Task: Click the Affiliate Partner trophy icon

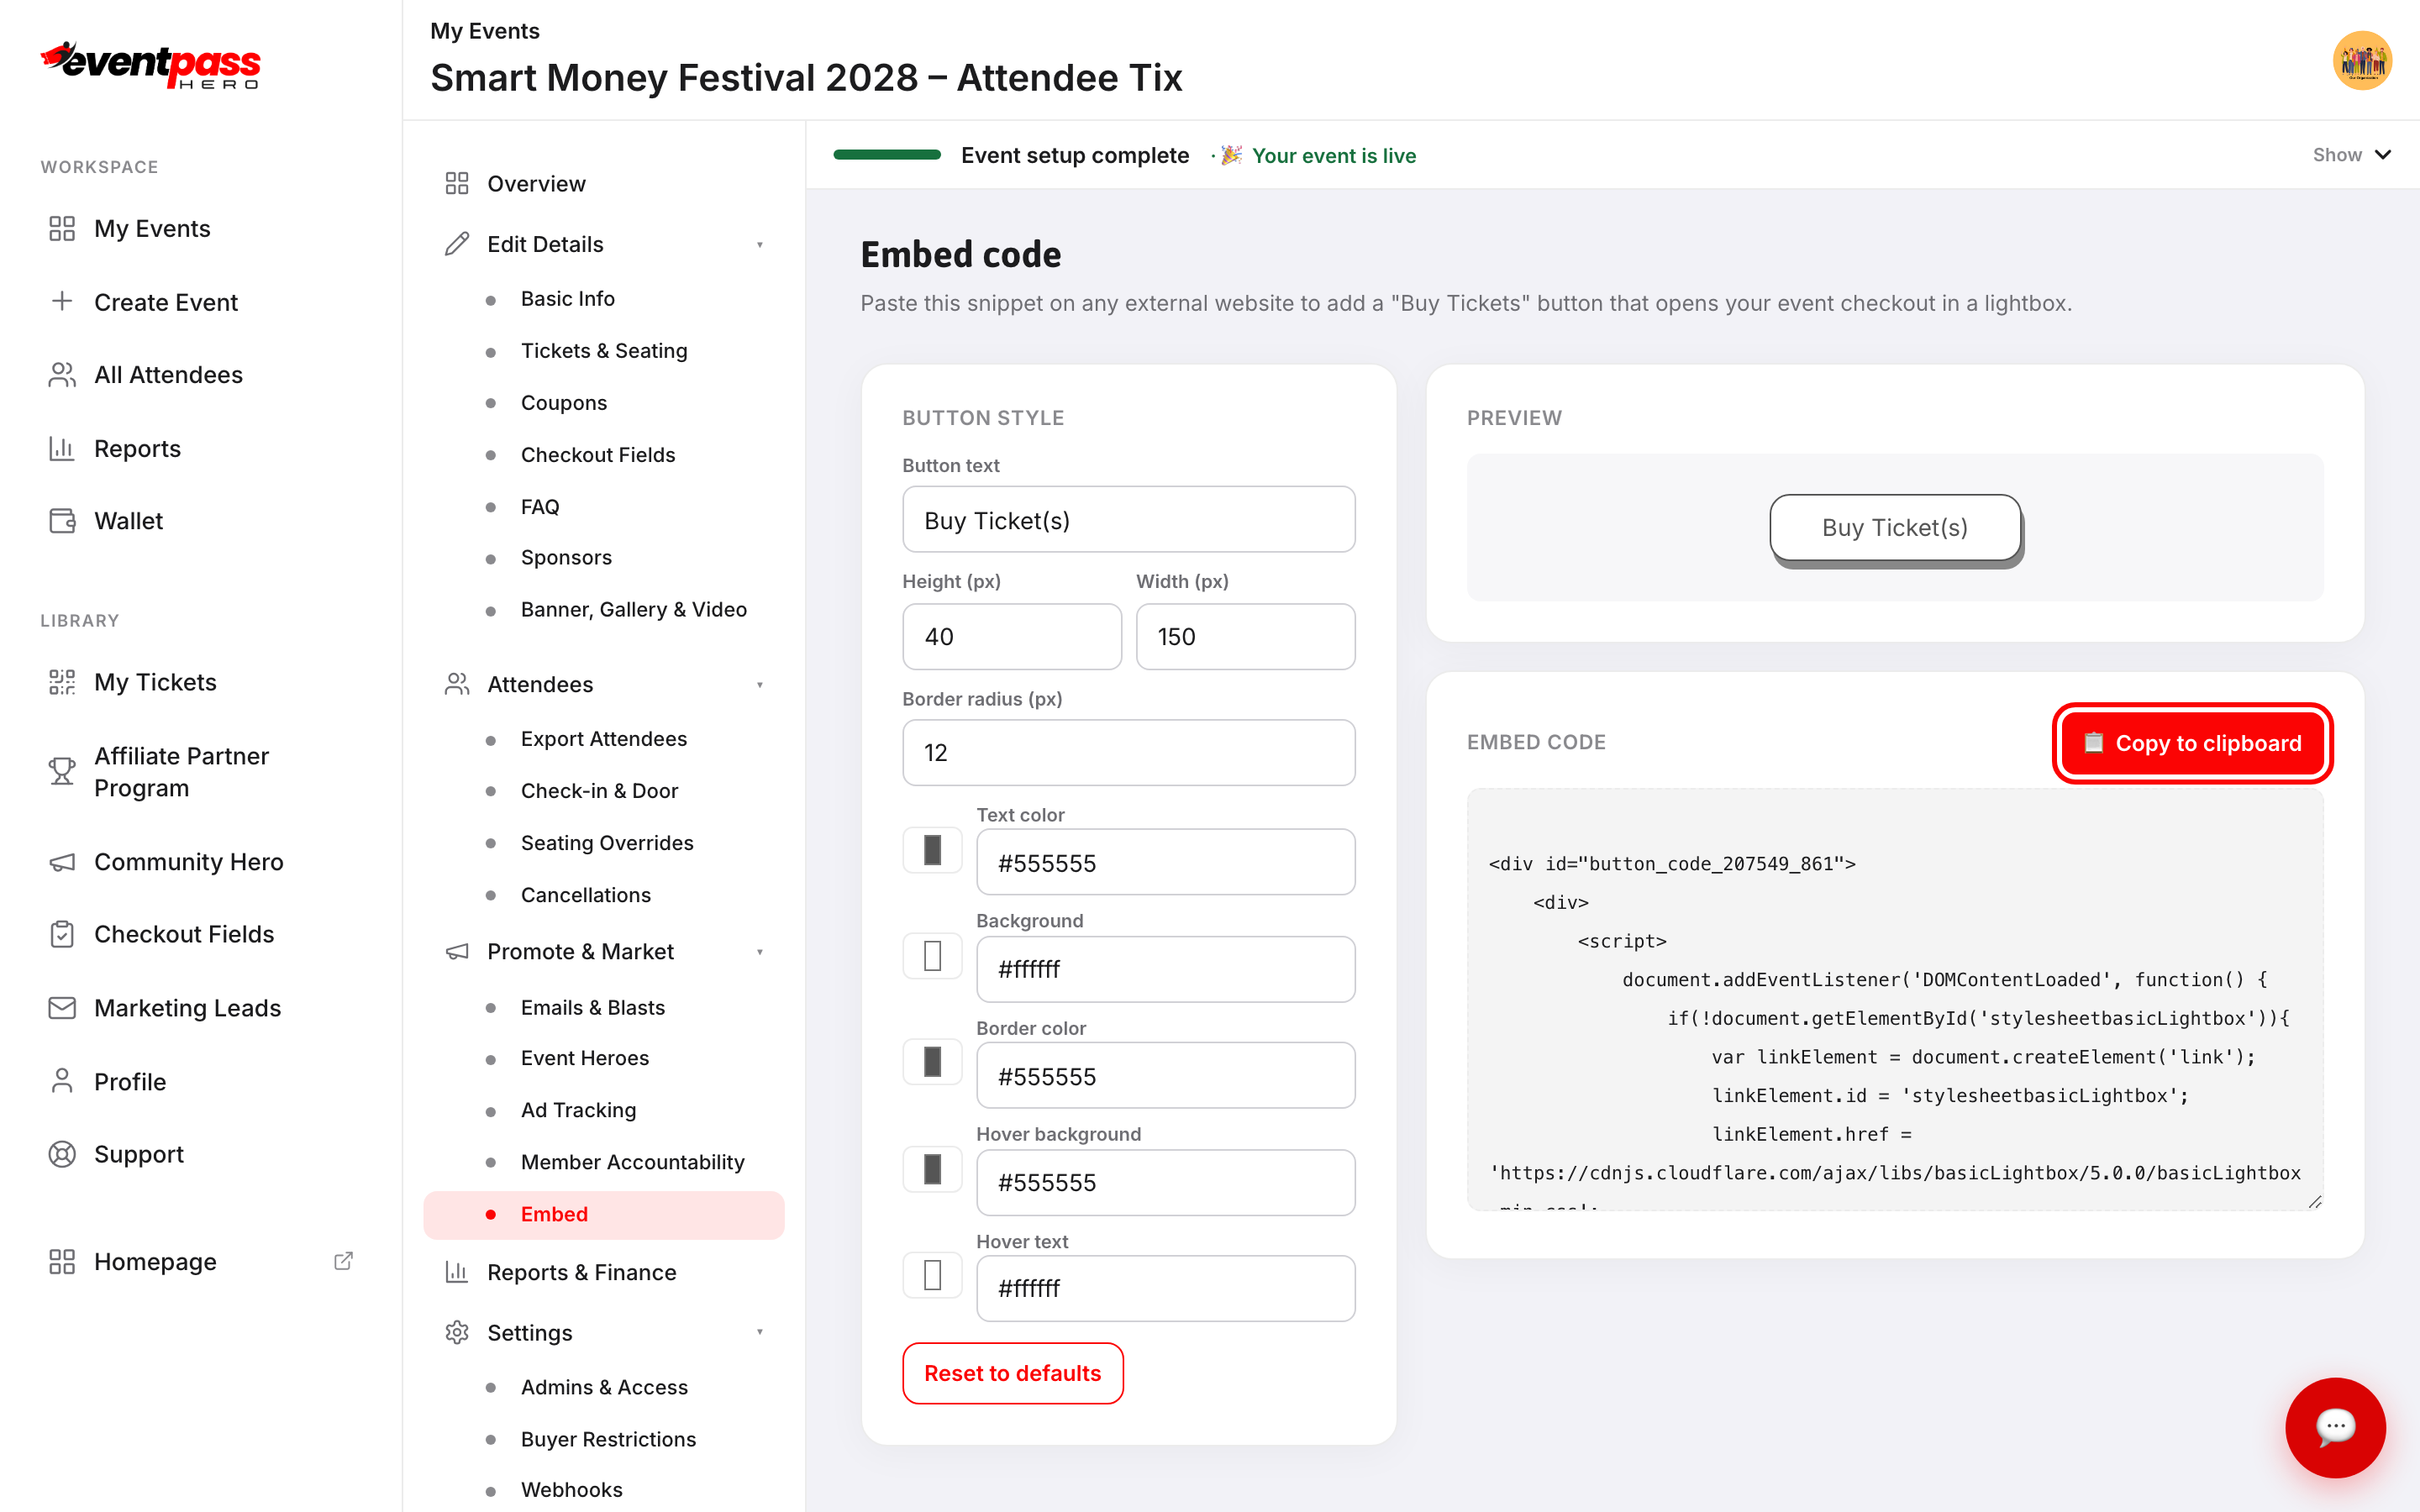Action: 62,771
